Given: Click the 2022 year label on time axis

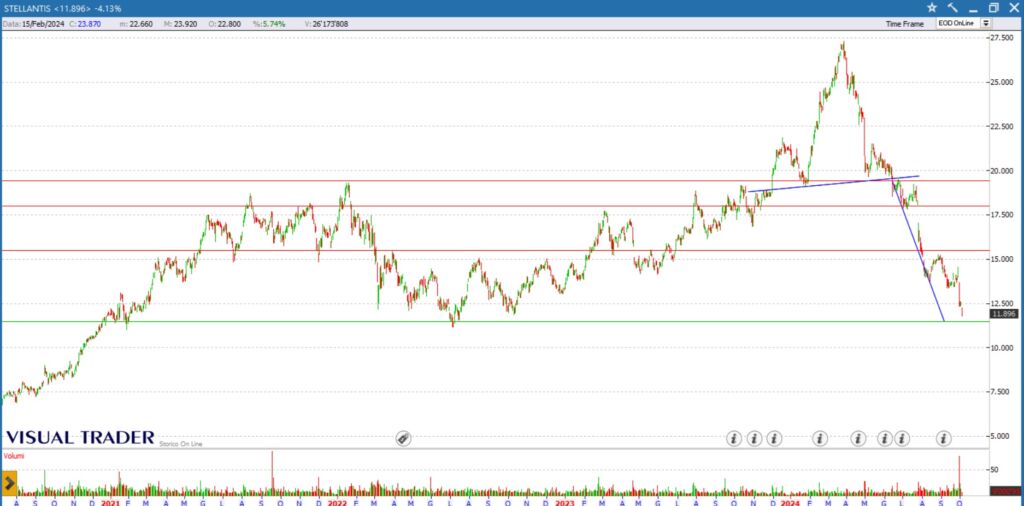Looking at the screenshot, I should 338,503.
